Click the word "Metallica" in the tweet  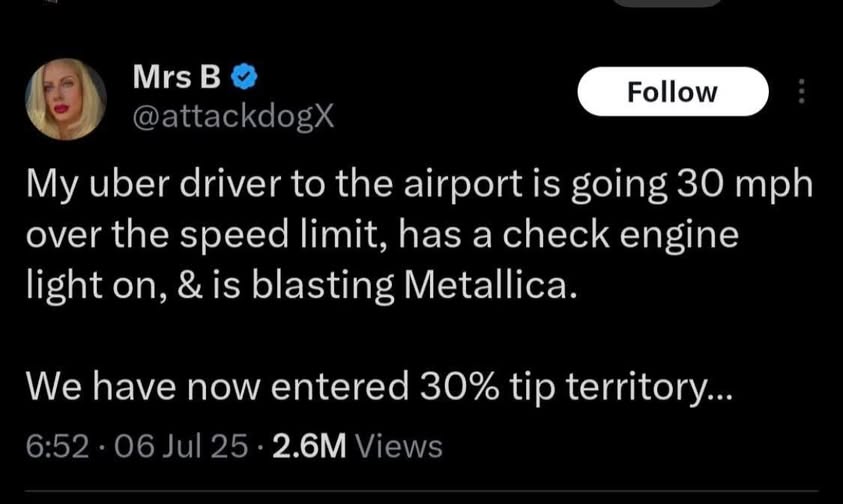point(489,286)
